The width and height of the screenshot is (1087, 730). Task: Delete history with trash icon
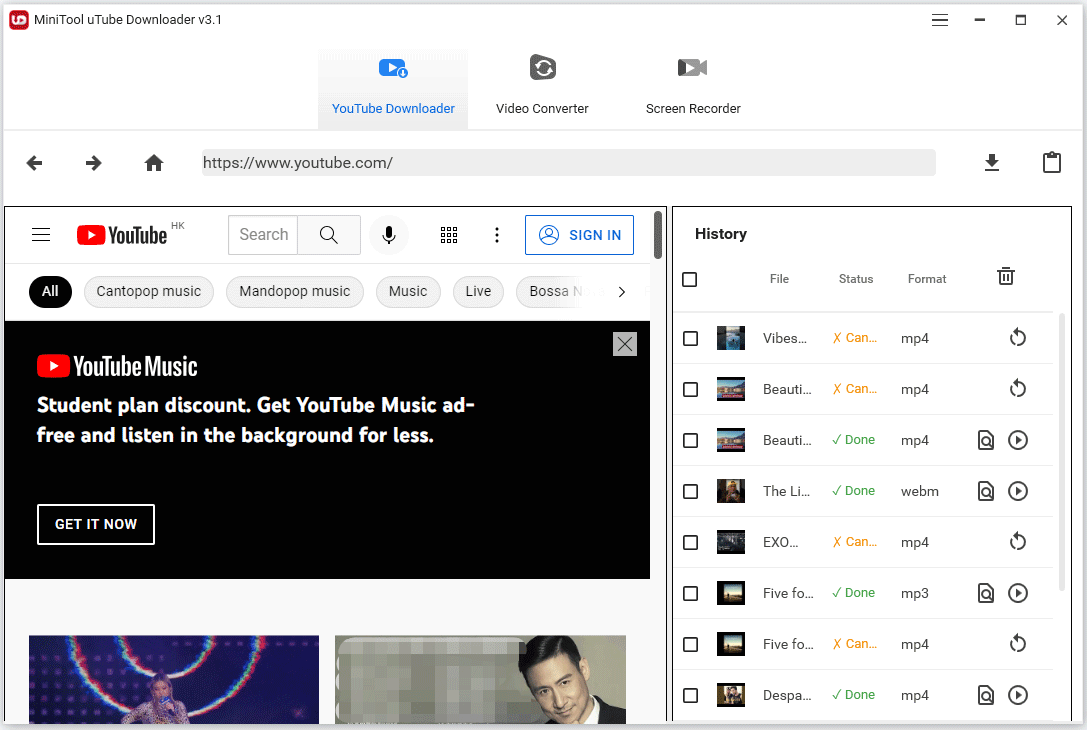[x=1006, y=276]
